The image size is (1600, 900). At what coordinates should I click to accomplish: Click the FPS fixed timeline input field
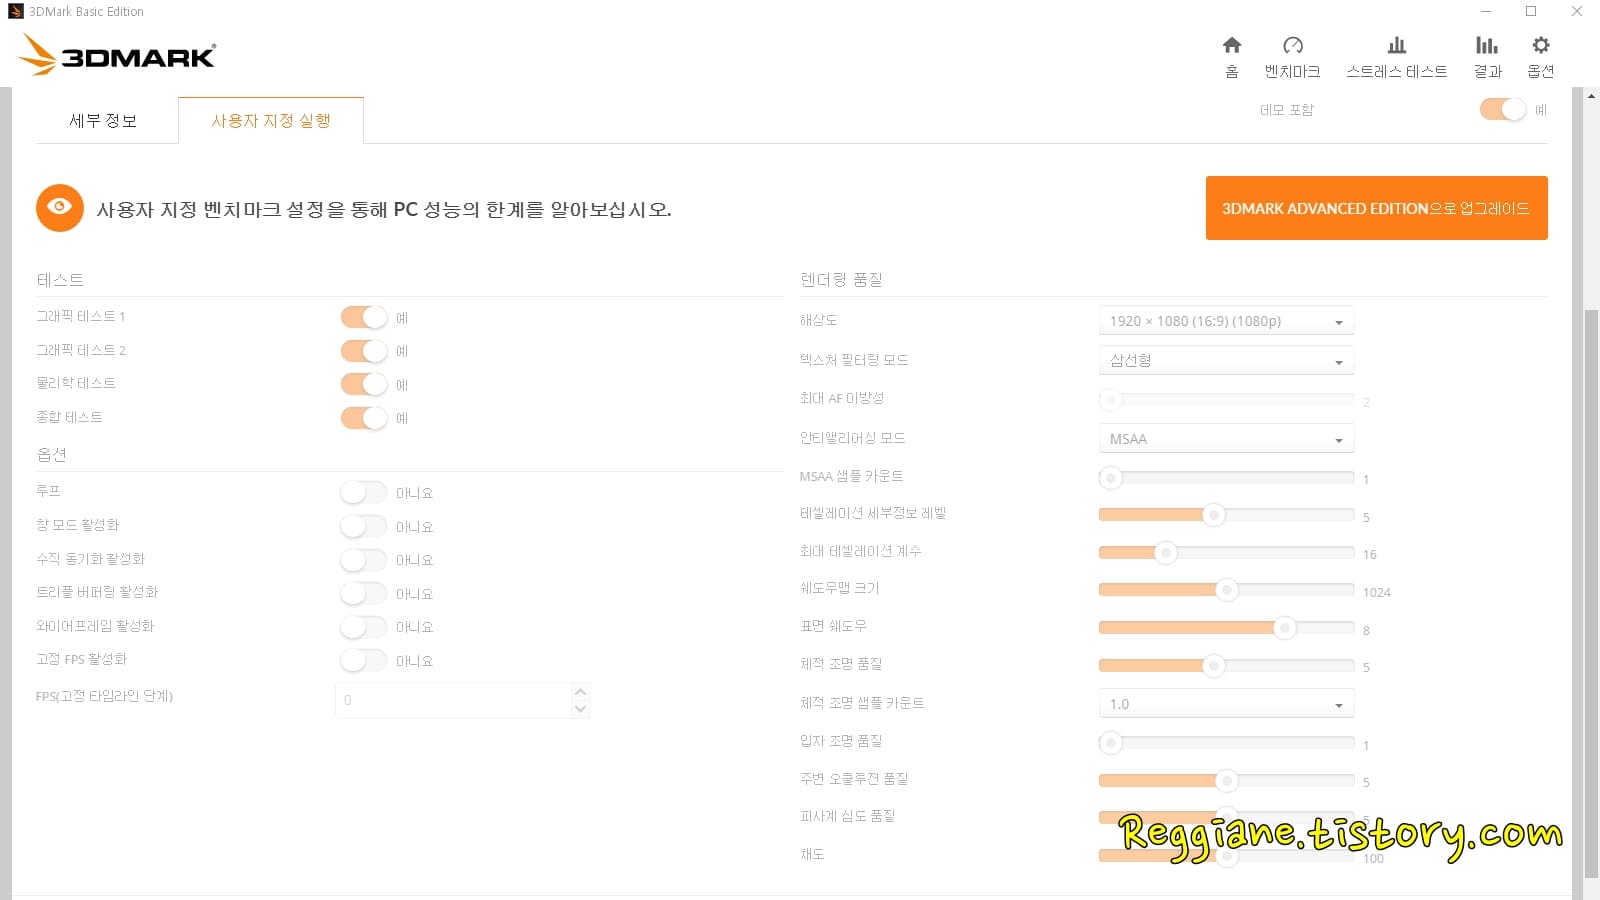454,700
